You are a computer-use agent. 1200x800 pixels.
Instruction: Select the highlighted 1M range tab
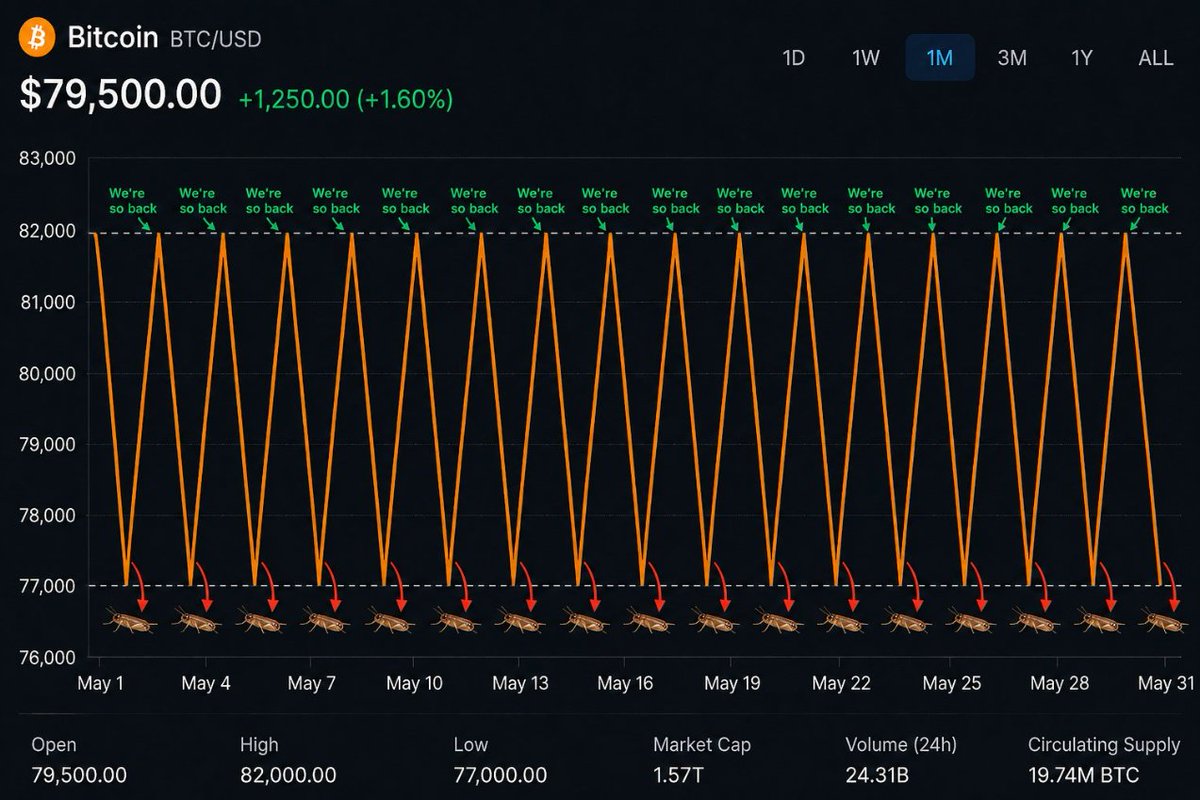pos(939,57)
